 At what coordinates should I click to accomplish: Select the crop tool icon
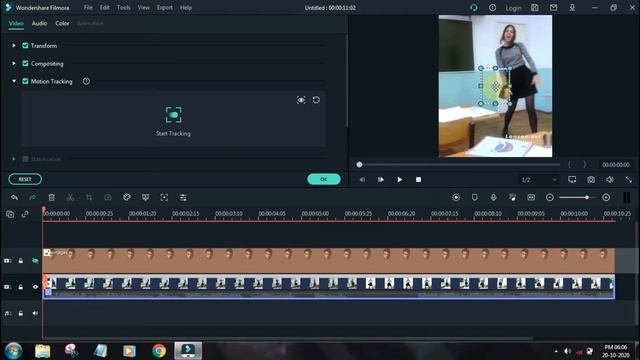[x=89, y=198]
